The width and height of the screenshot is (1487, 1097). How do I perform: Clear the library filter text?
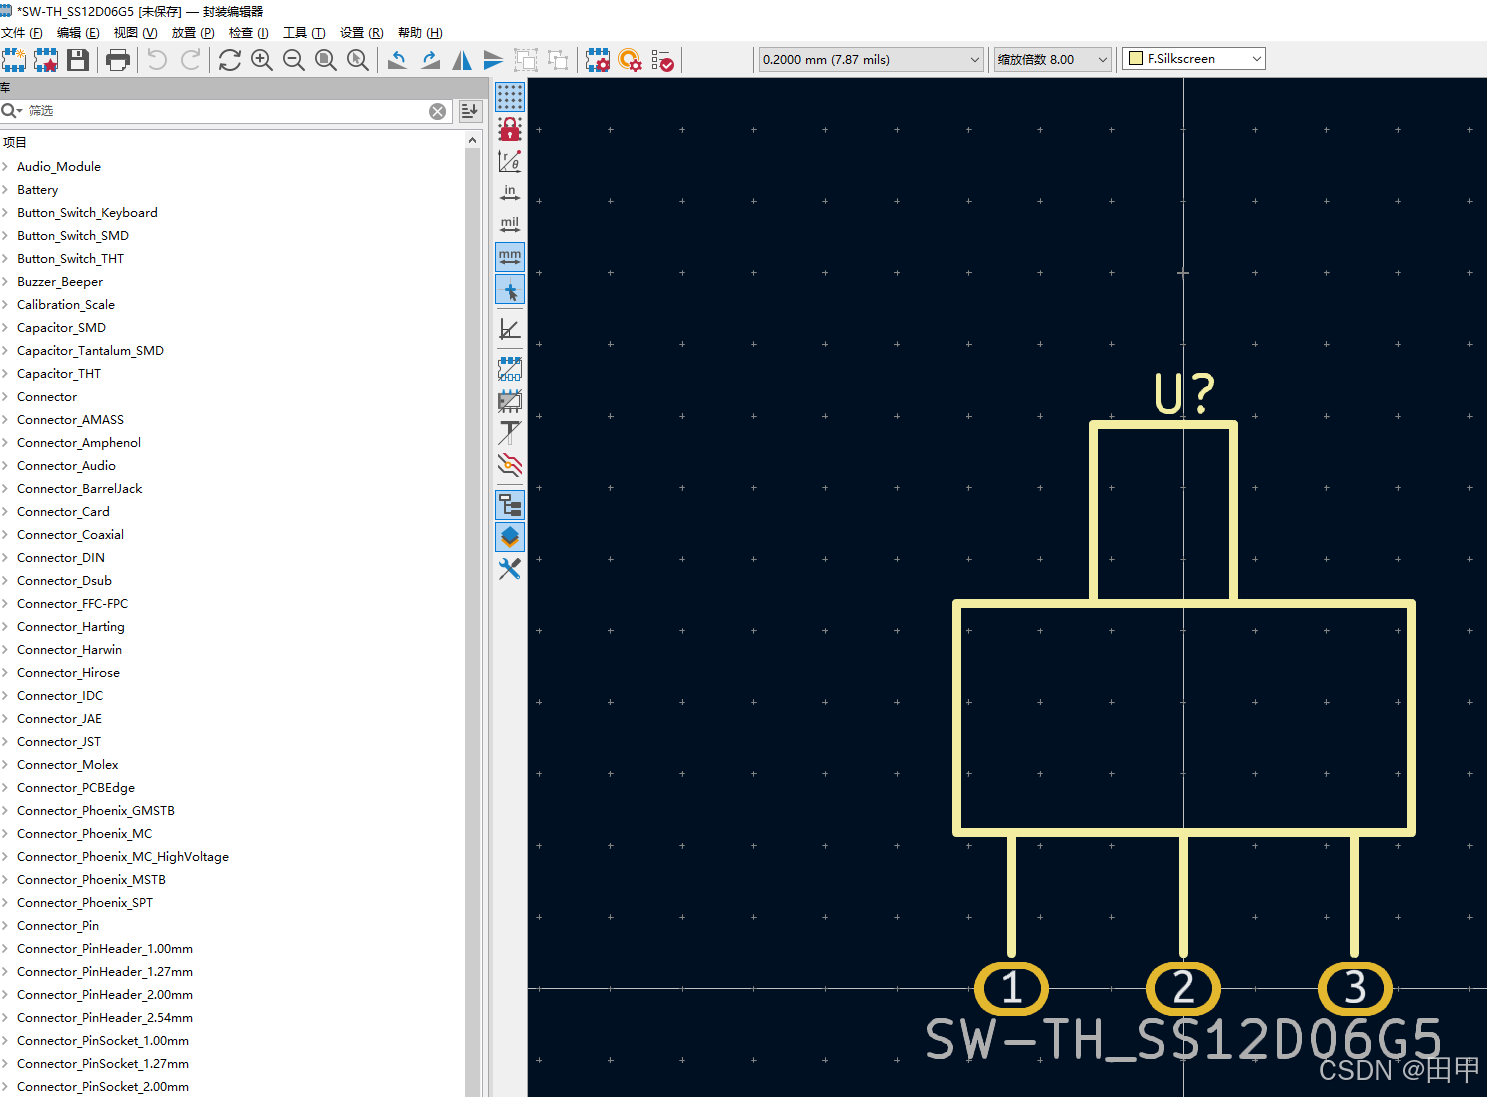[438, 111]
